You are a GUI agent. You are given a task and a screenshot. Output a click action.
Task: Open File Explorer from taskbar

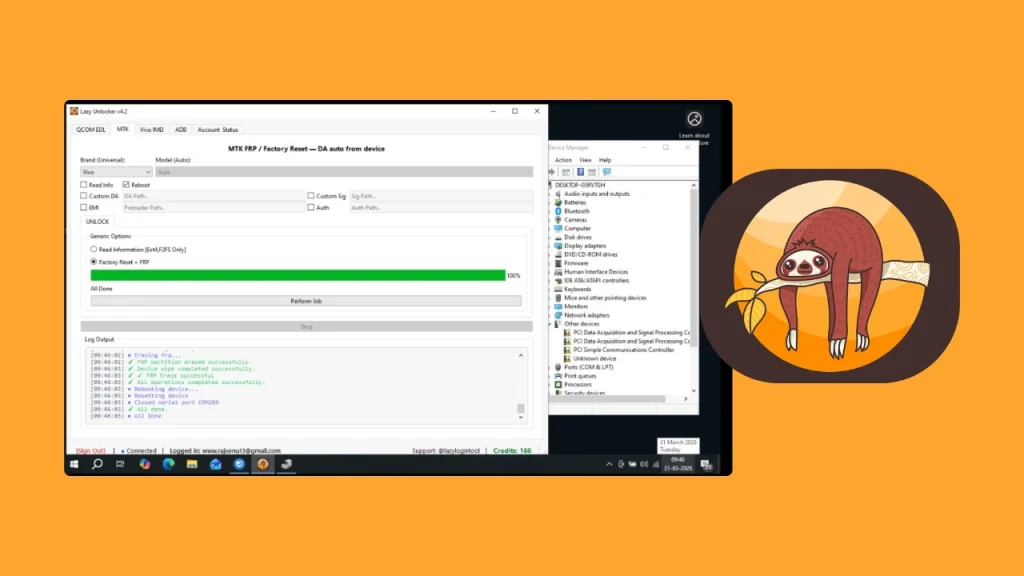pyautogui.click(x=192, y=464)
